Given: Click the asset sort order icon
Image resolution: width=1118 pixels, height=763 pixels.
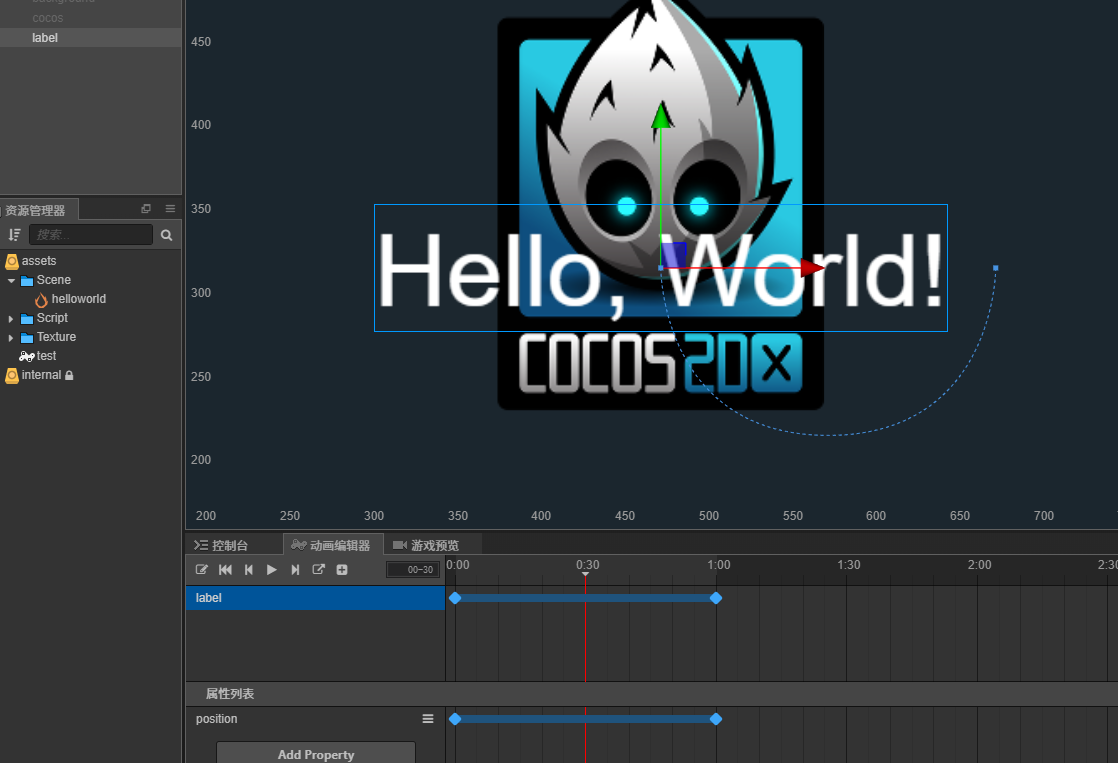Looking at the screenshot, I should pos(14,235).
